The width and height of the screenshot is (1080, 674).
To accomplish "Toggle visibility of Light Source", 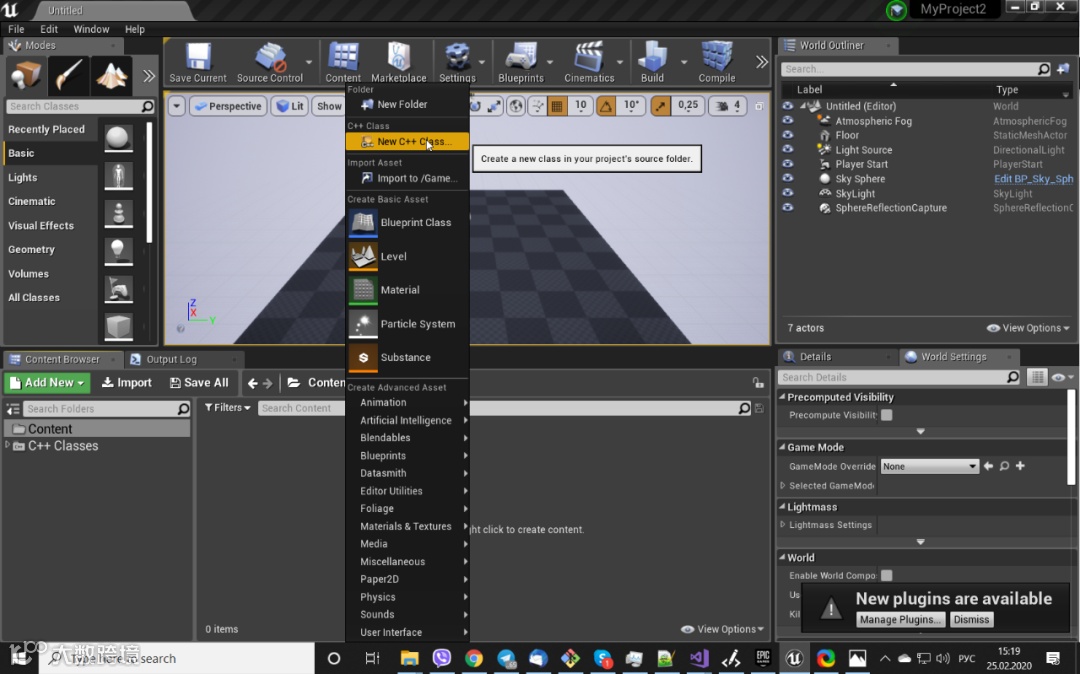I will coord(787,149).
